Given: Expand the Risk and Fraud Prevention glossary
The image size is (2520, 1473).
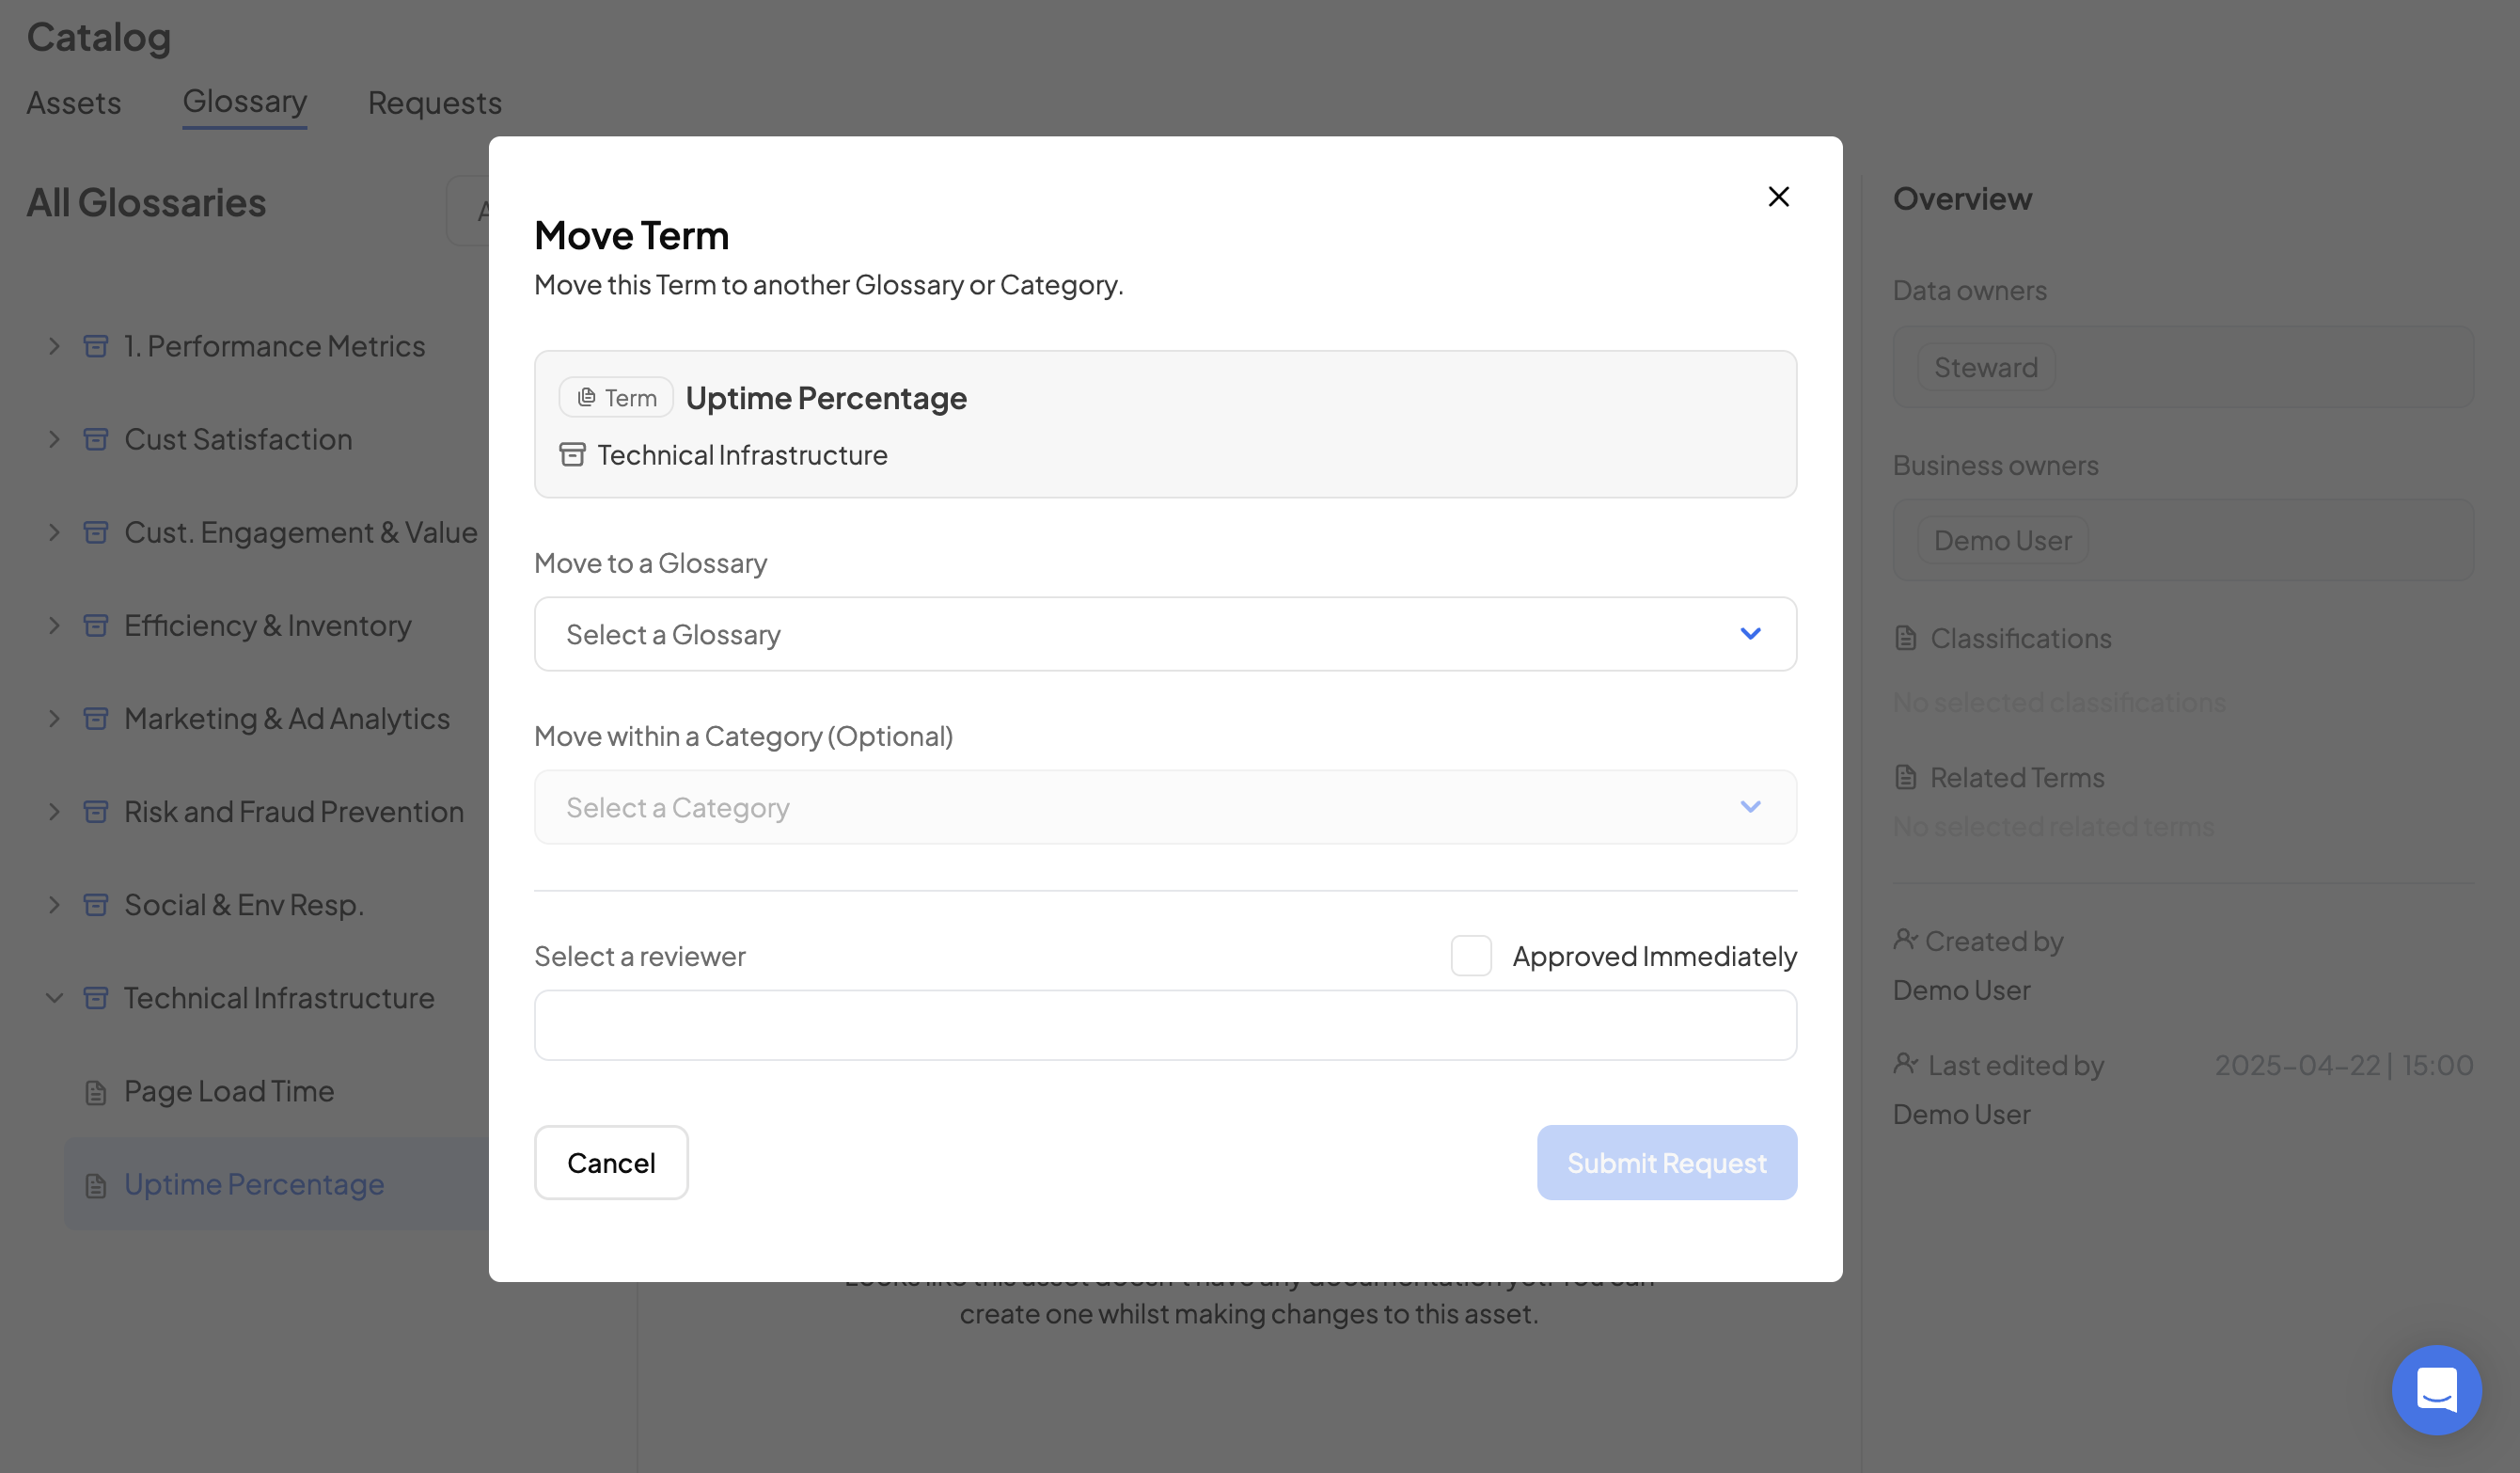Looking at the screenshot, I should pyautogui.click(x=55, y=812).
